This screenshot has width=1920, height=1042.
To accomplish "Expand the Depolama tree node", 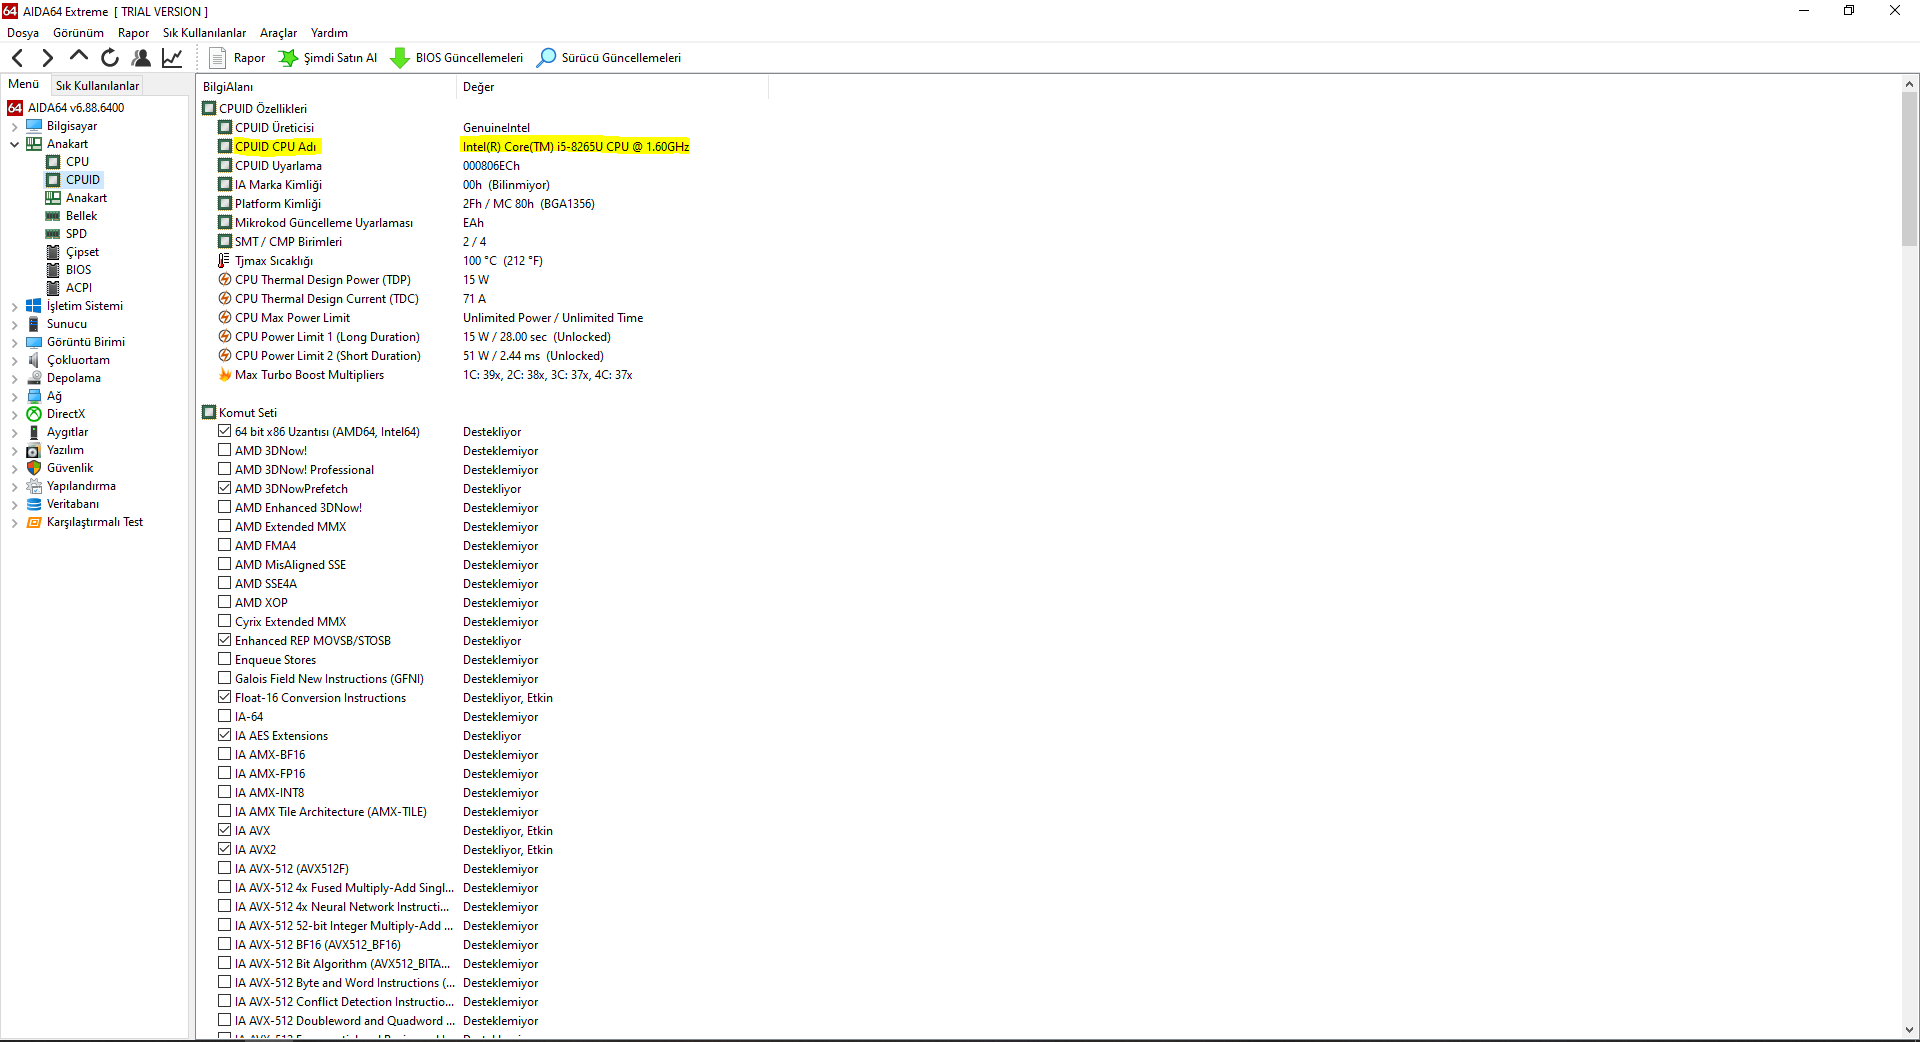I will 14,379.
